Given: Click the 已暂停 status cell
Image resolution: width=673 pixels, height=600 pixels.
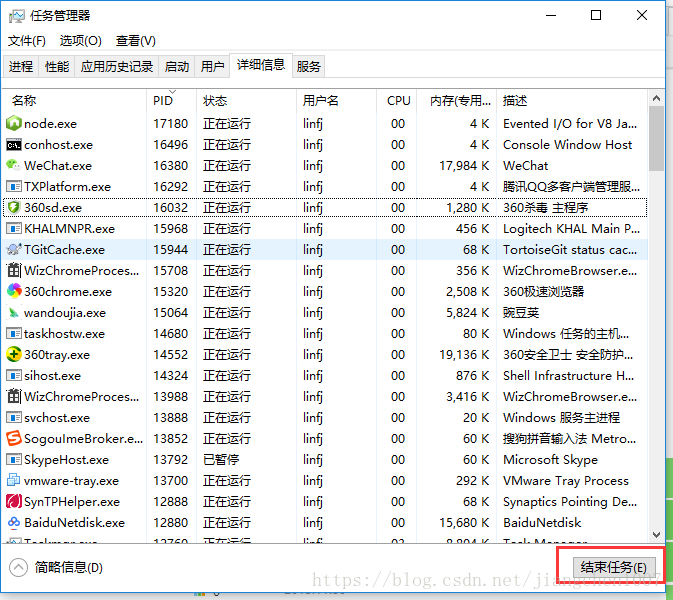Looking at the screenshot, I should pos(221,460).
